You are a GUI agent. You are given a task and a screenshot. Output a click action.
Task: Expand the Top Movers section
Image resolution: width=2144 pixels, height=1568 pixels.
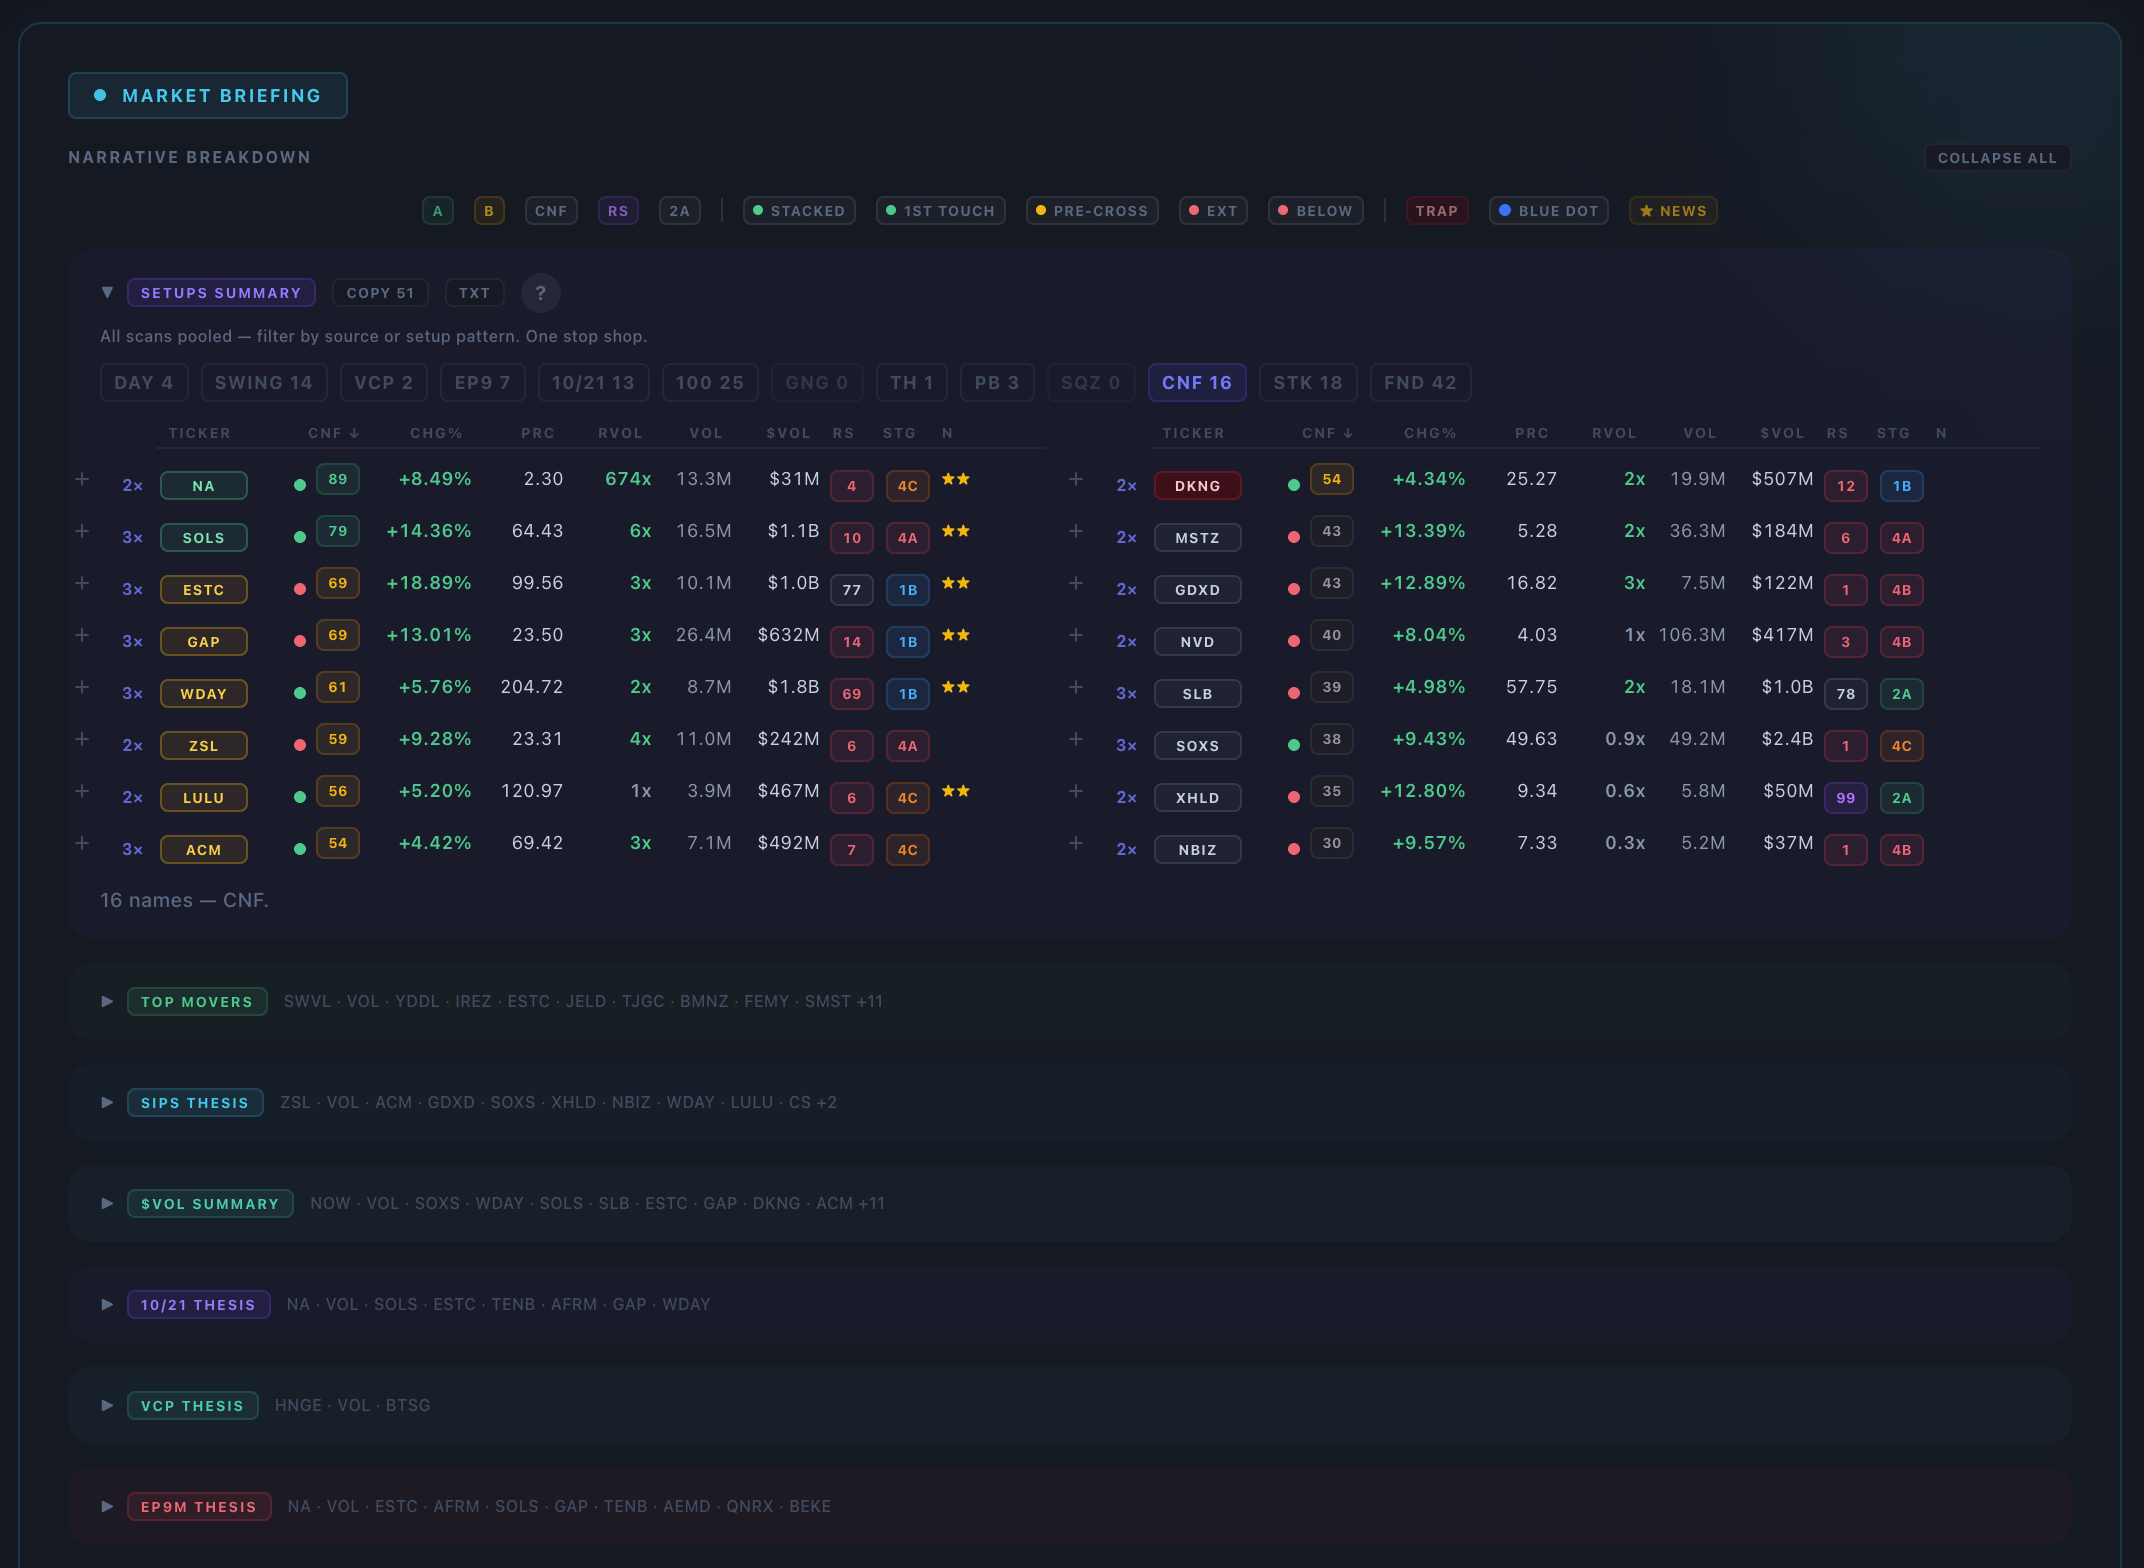[107, 1001]
